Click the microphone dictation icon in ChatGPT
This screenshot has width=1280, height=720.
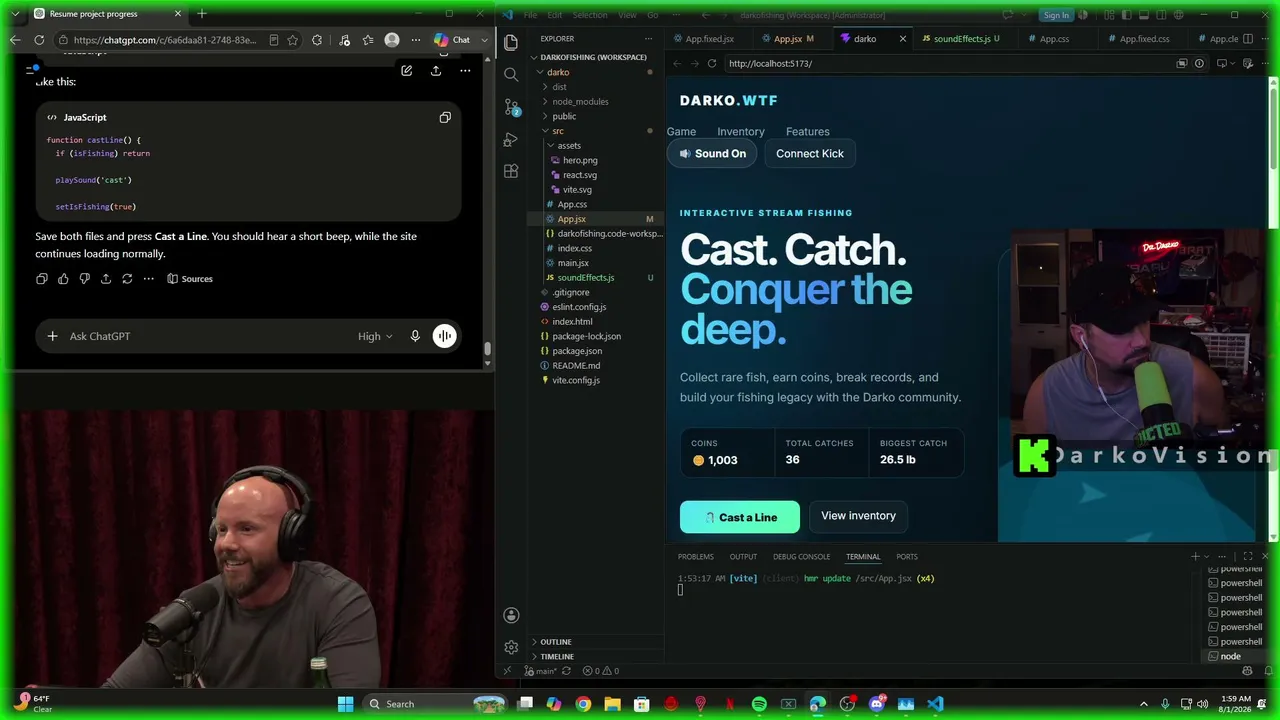415,336
